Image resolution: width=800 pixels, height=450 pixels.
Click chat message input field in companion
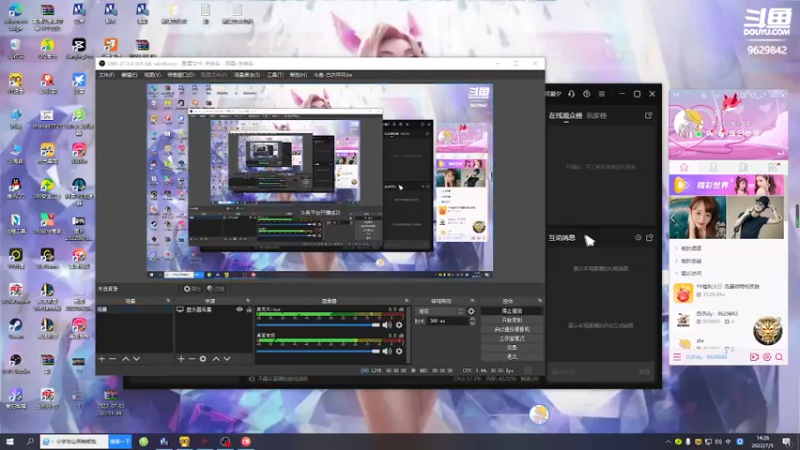[592, 372]
